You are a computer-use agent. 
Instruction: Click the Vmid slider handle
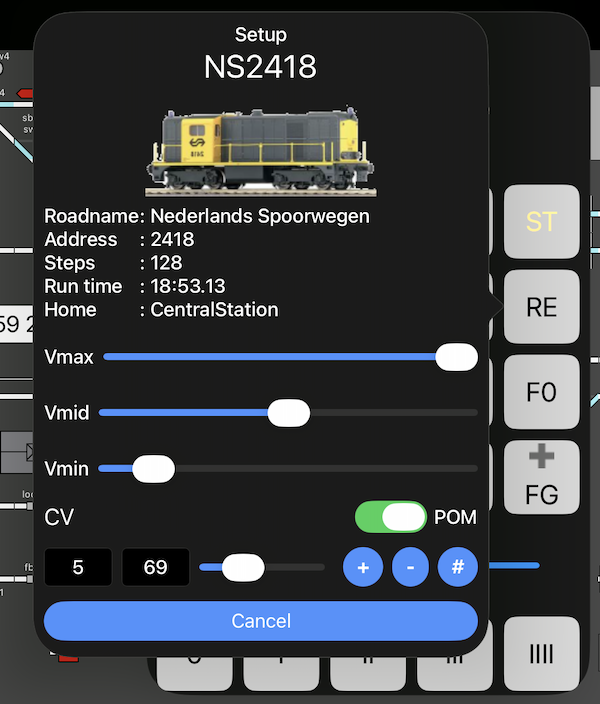(289, 413)
